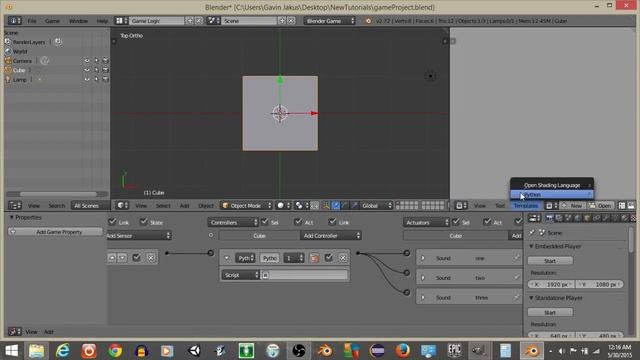Toggle the sensor active checkbox
The width and height of the screenshot is (640, 360).
[136, 258]
